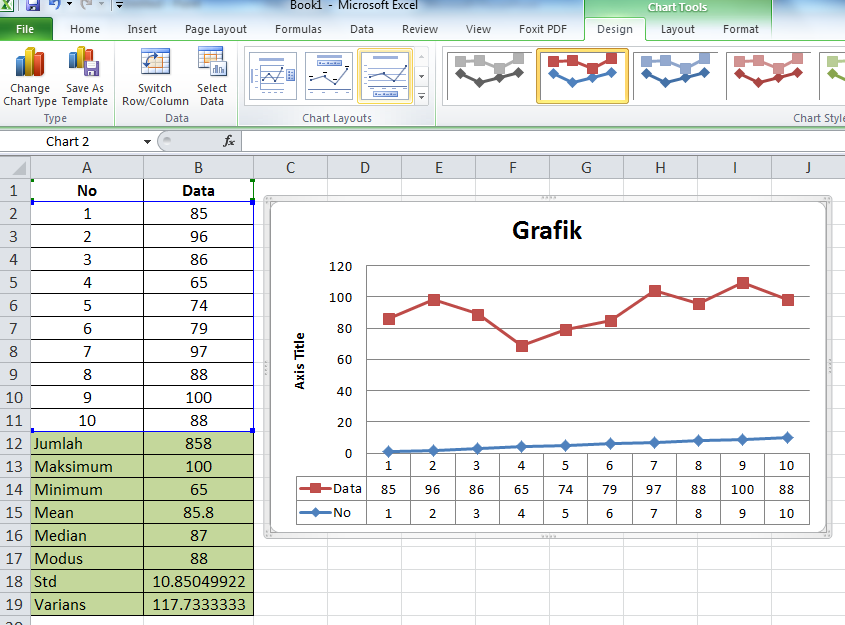Open the File tab
Image resolution: width=845 pixels, height=625 pixels.
click(25, 29)
